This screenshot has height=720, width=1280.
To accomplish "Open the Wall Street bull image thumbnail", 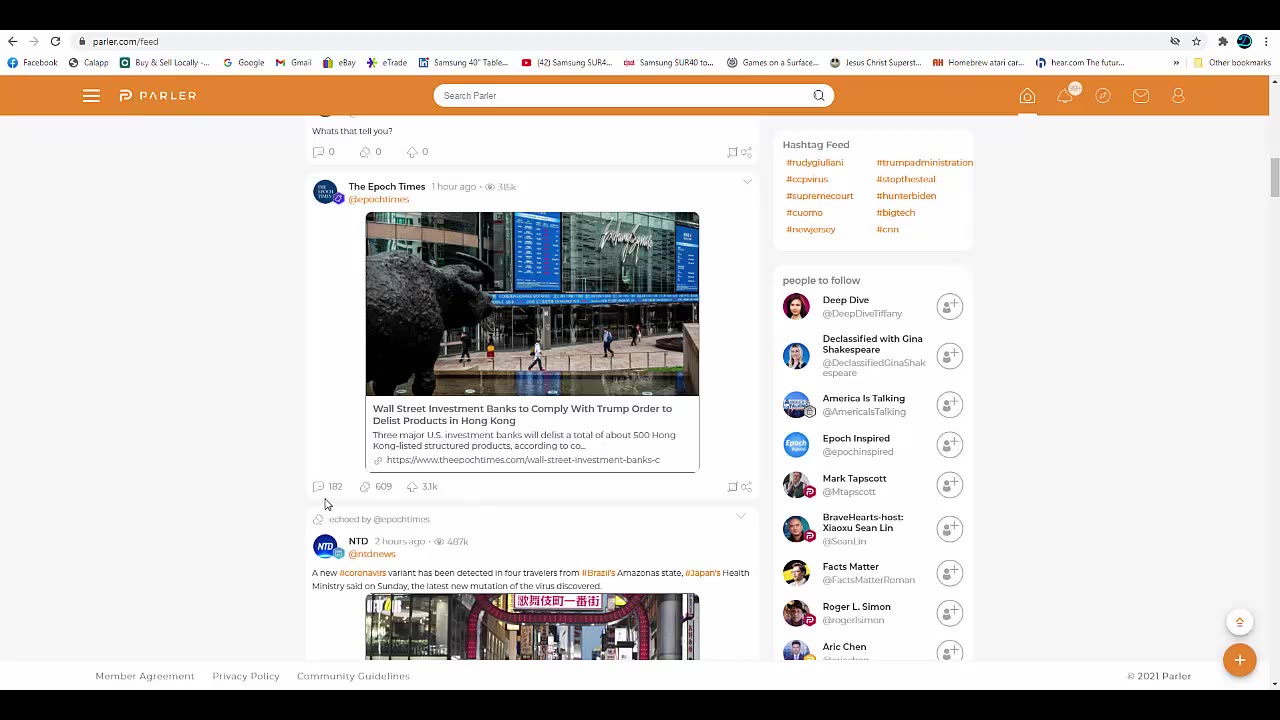I will [532, 304].
